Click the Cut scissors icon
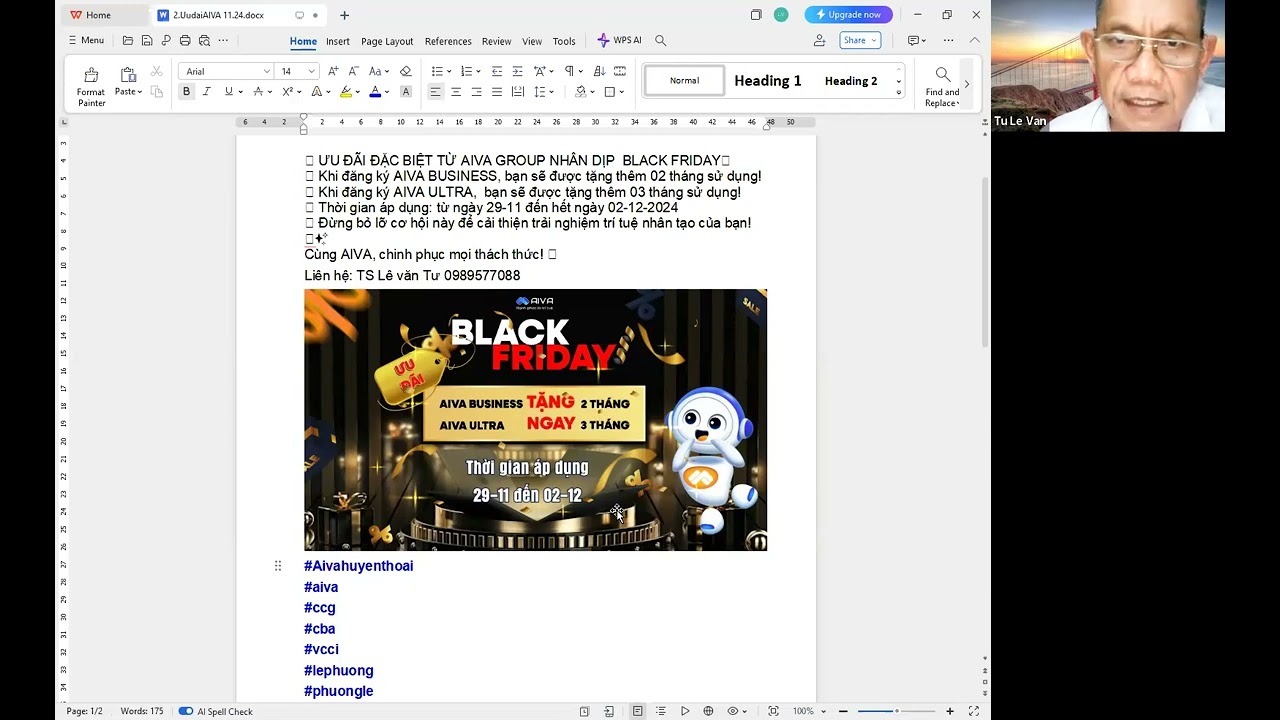 tap(156, 71)
